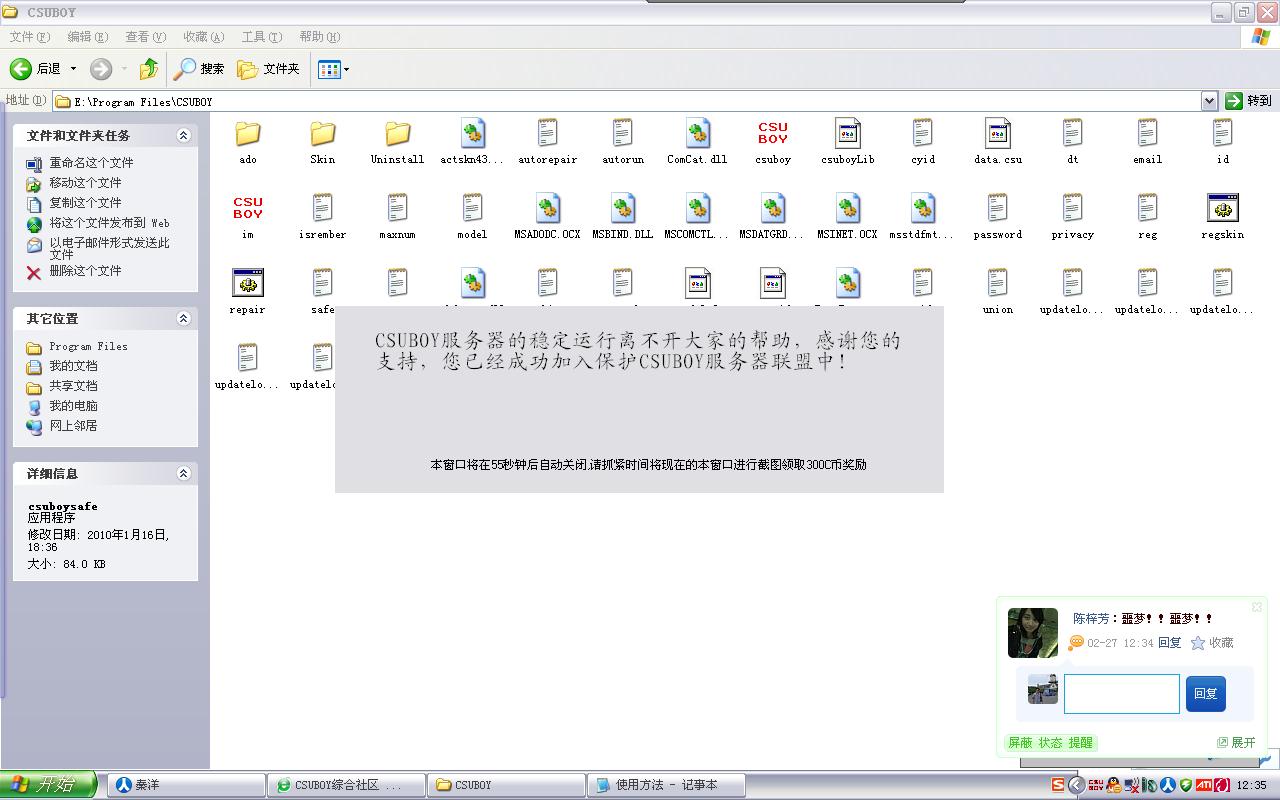The width and height of the screenshot is (1280, 800).
Task: Click 收藏 star in message popup
Action: (1212, 643)
